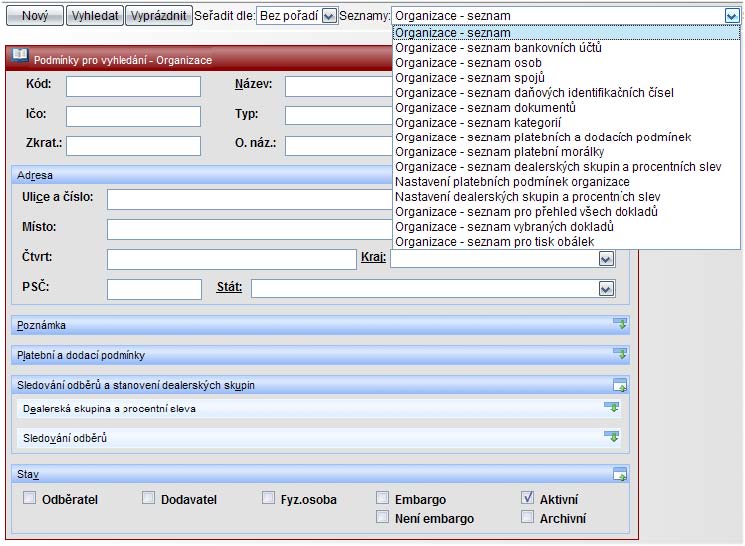Expand Dealerská skupina a procentní sleva icon
Screen dimensions: 745x546
[x=611, y=407]
